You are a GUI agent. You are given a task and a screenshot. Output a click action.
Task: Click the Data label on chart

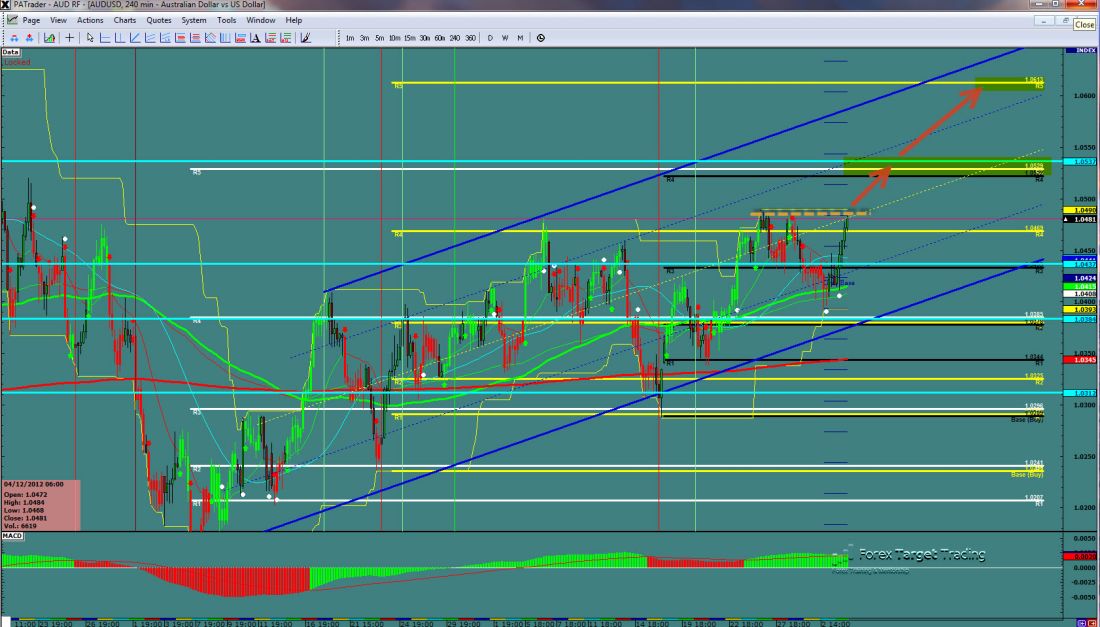point(11,51)
